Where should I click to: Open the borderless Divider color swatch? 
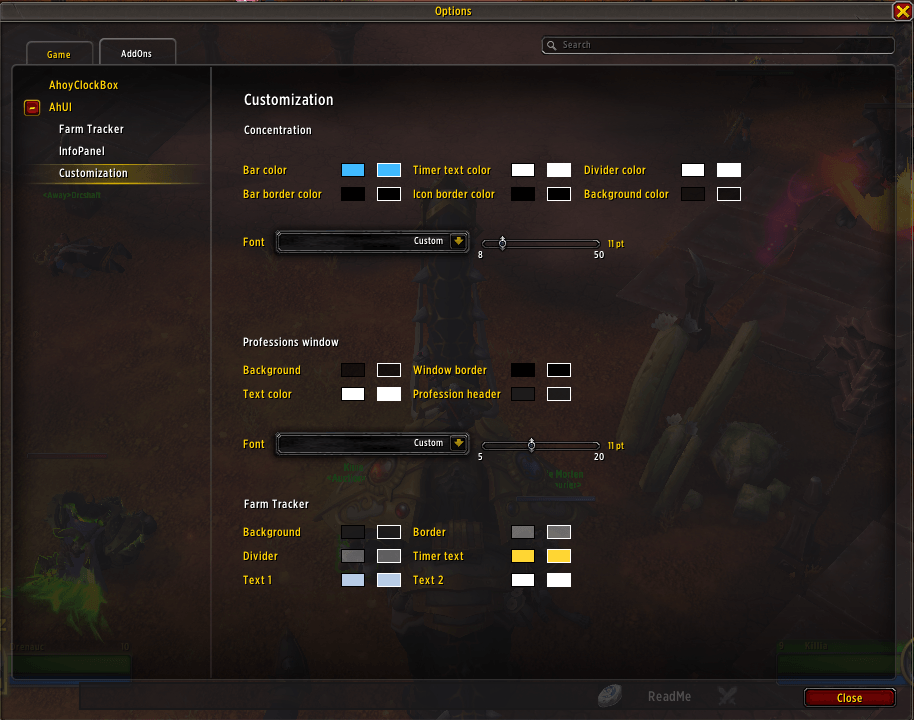click(693, 170)
